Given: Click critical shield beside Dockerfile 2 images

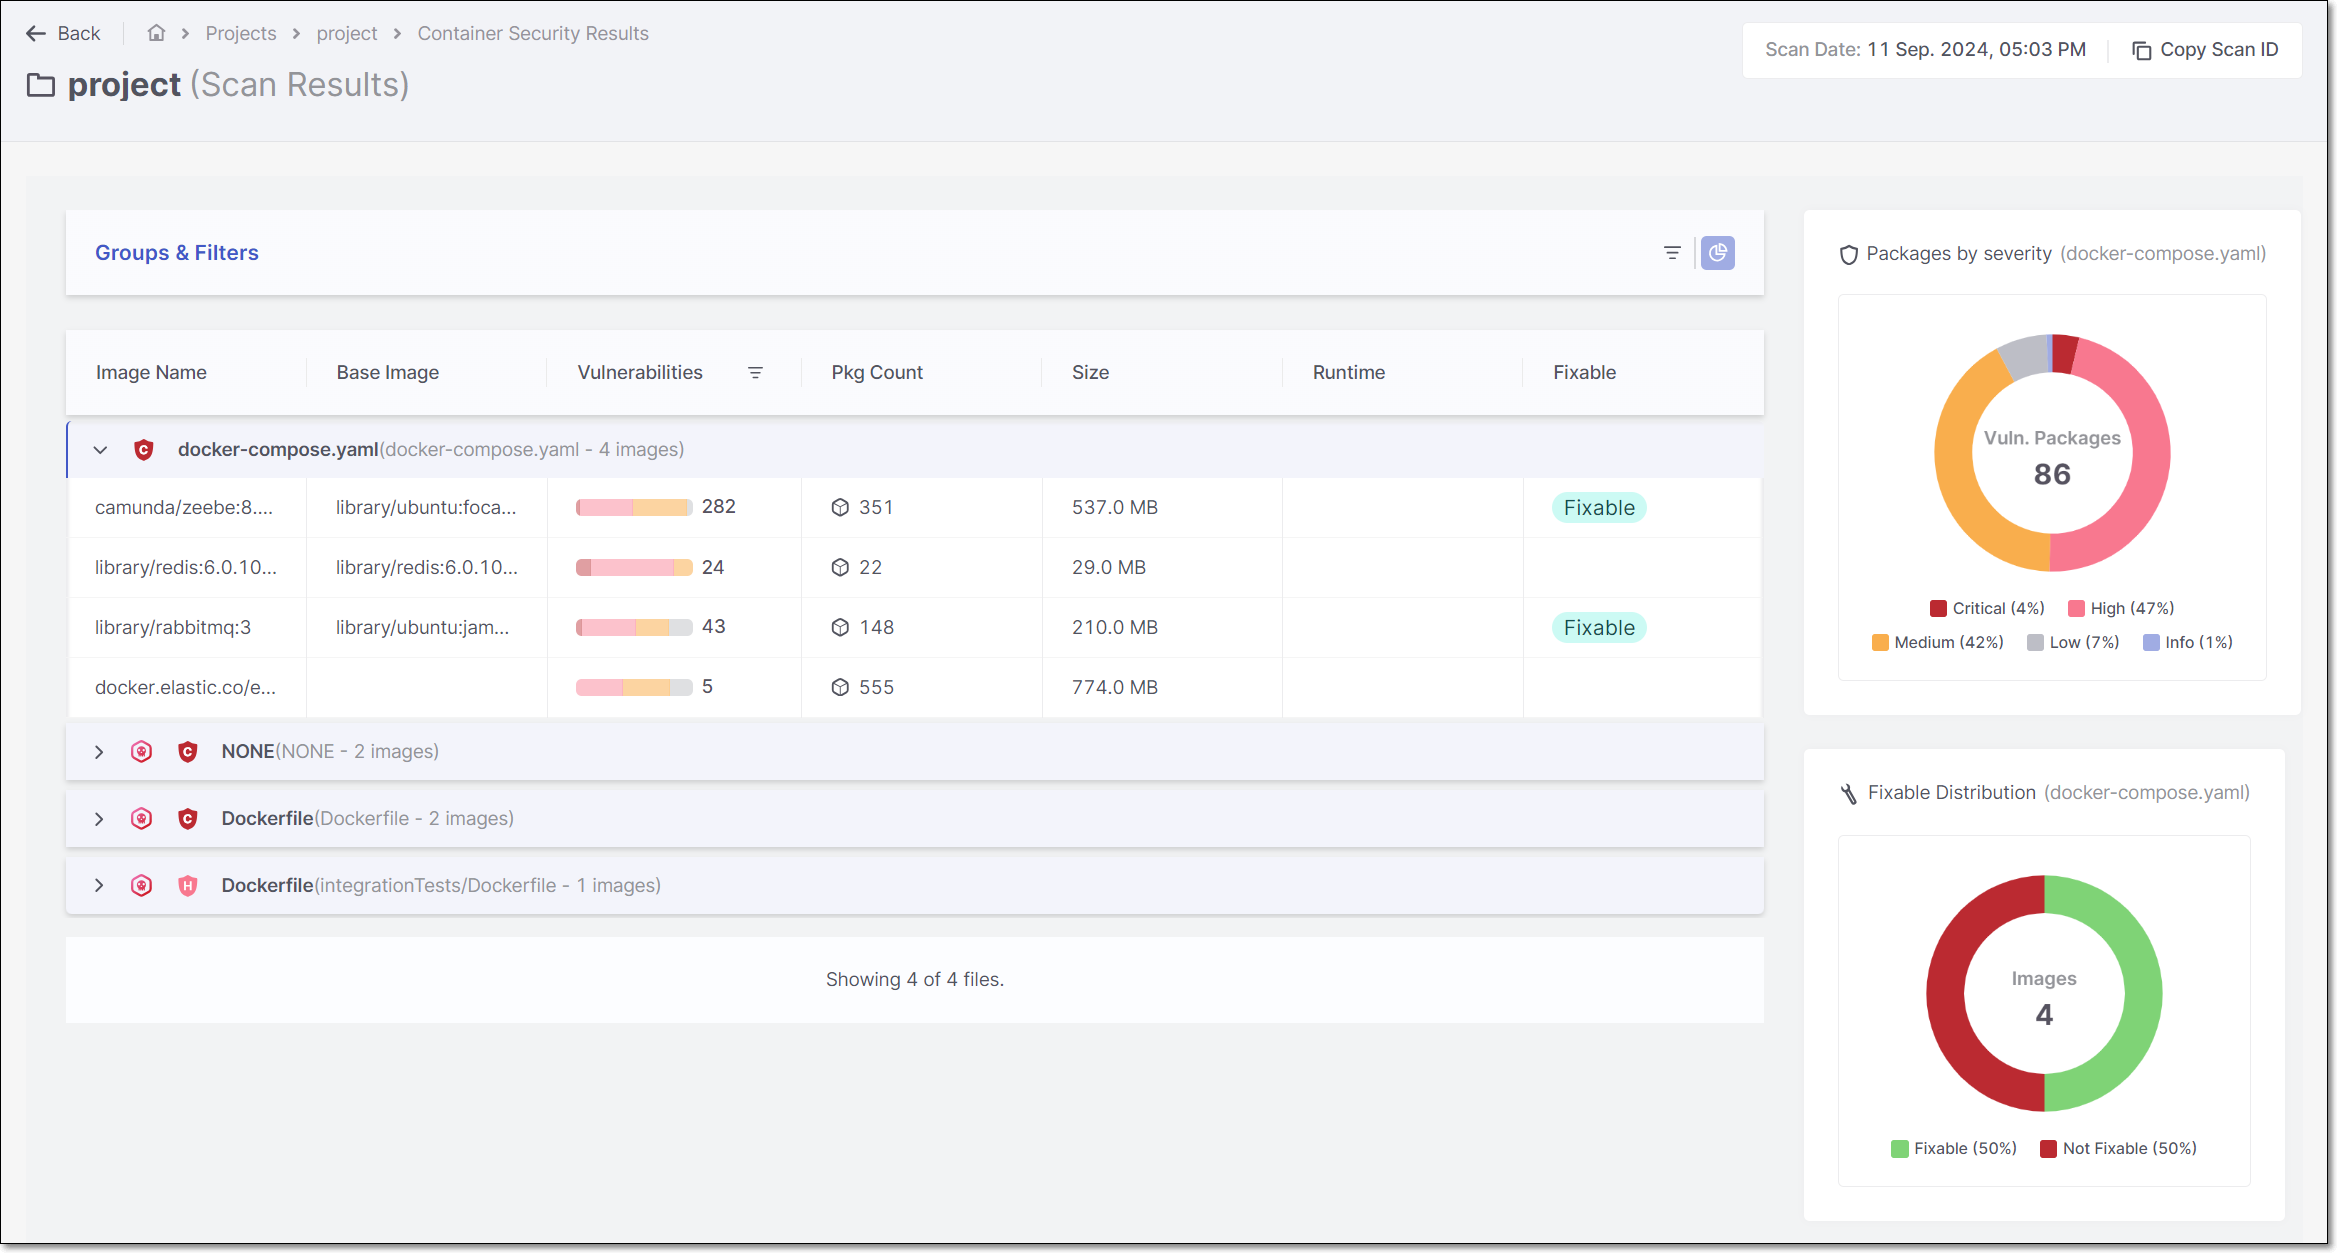Looking at the screenshot, I should coord(187,819).
